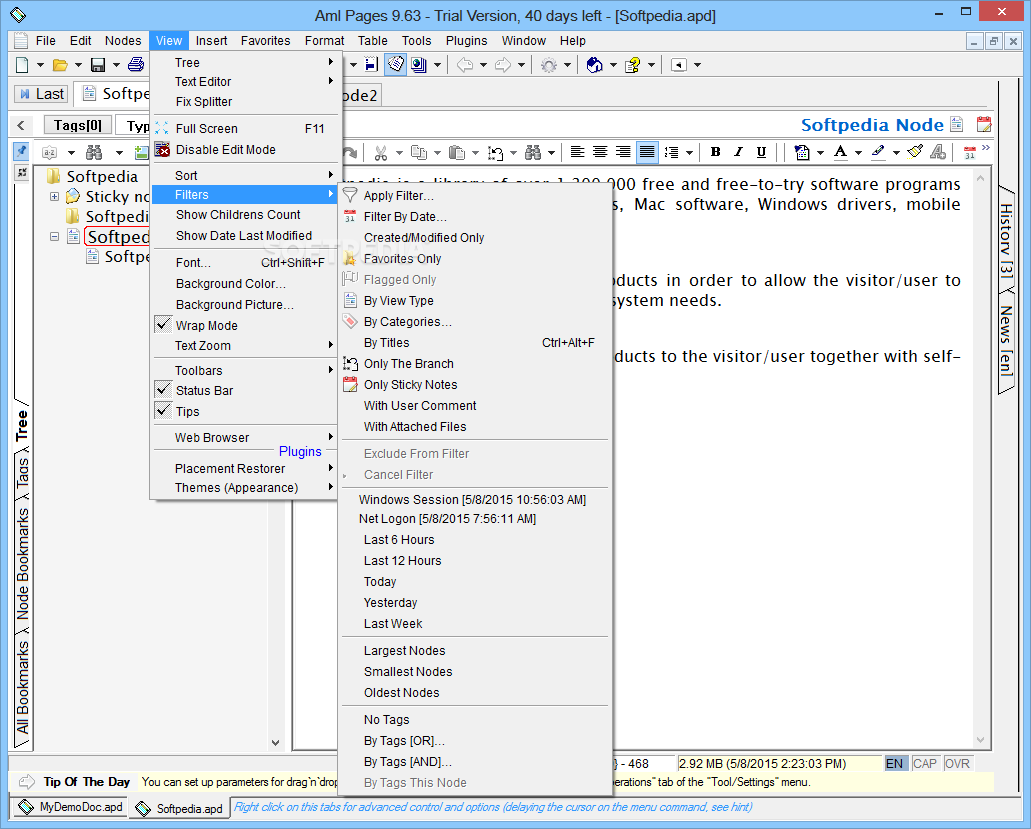The image size is (1031, 829).
Task: Click the help question mark icon
Action: point(633,64)
